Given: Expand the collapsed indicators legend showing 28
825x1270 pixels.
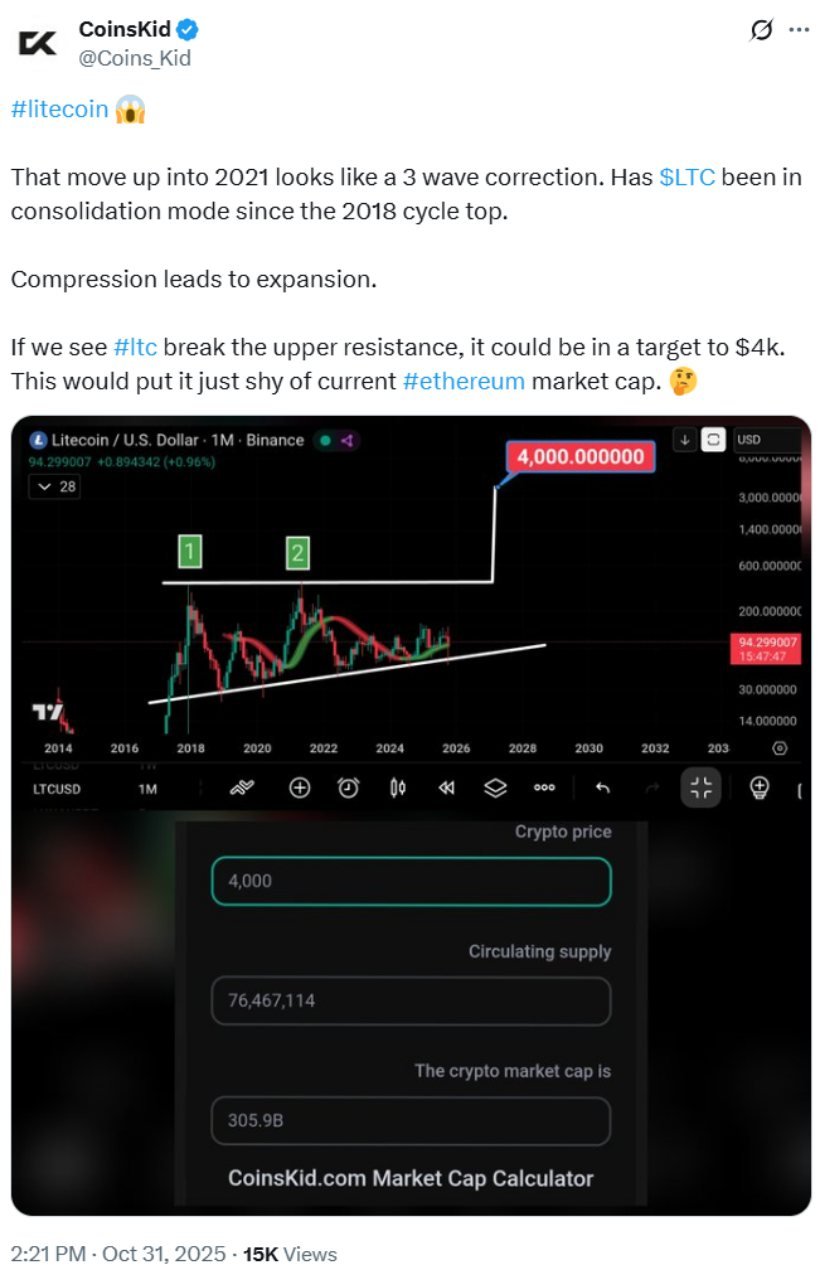Looking at the screenshot, I should (56, 487).
